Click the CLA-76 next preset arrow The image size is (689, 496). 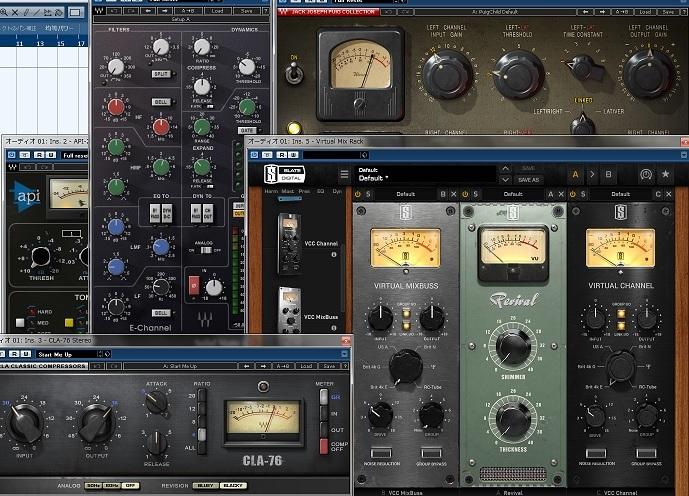(x=263, y=366)
